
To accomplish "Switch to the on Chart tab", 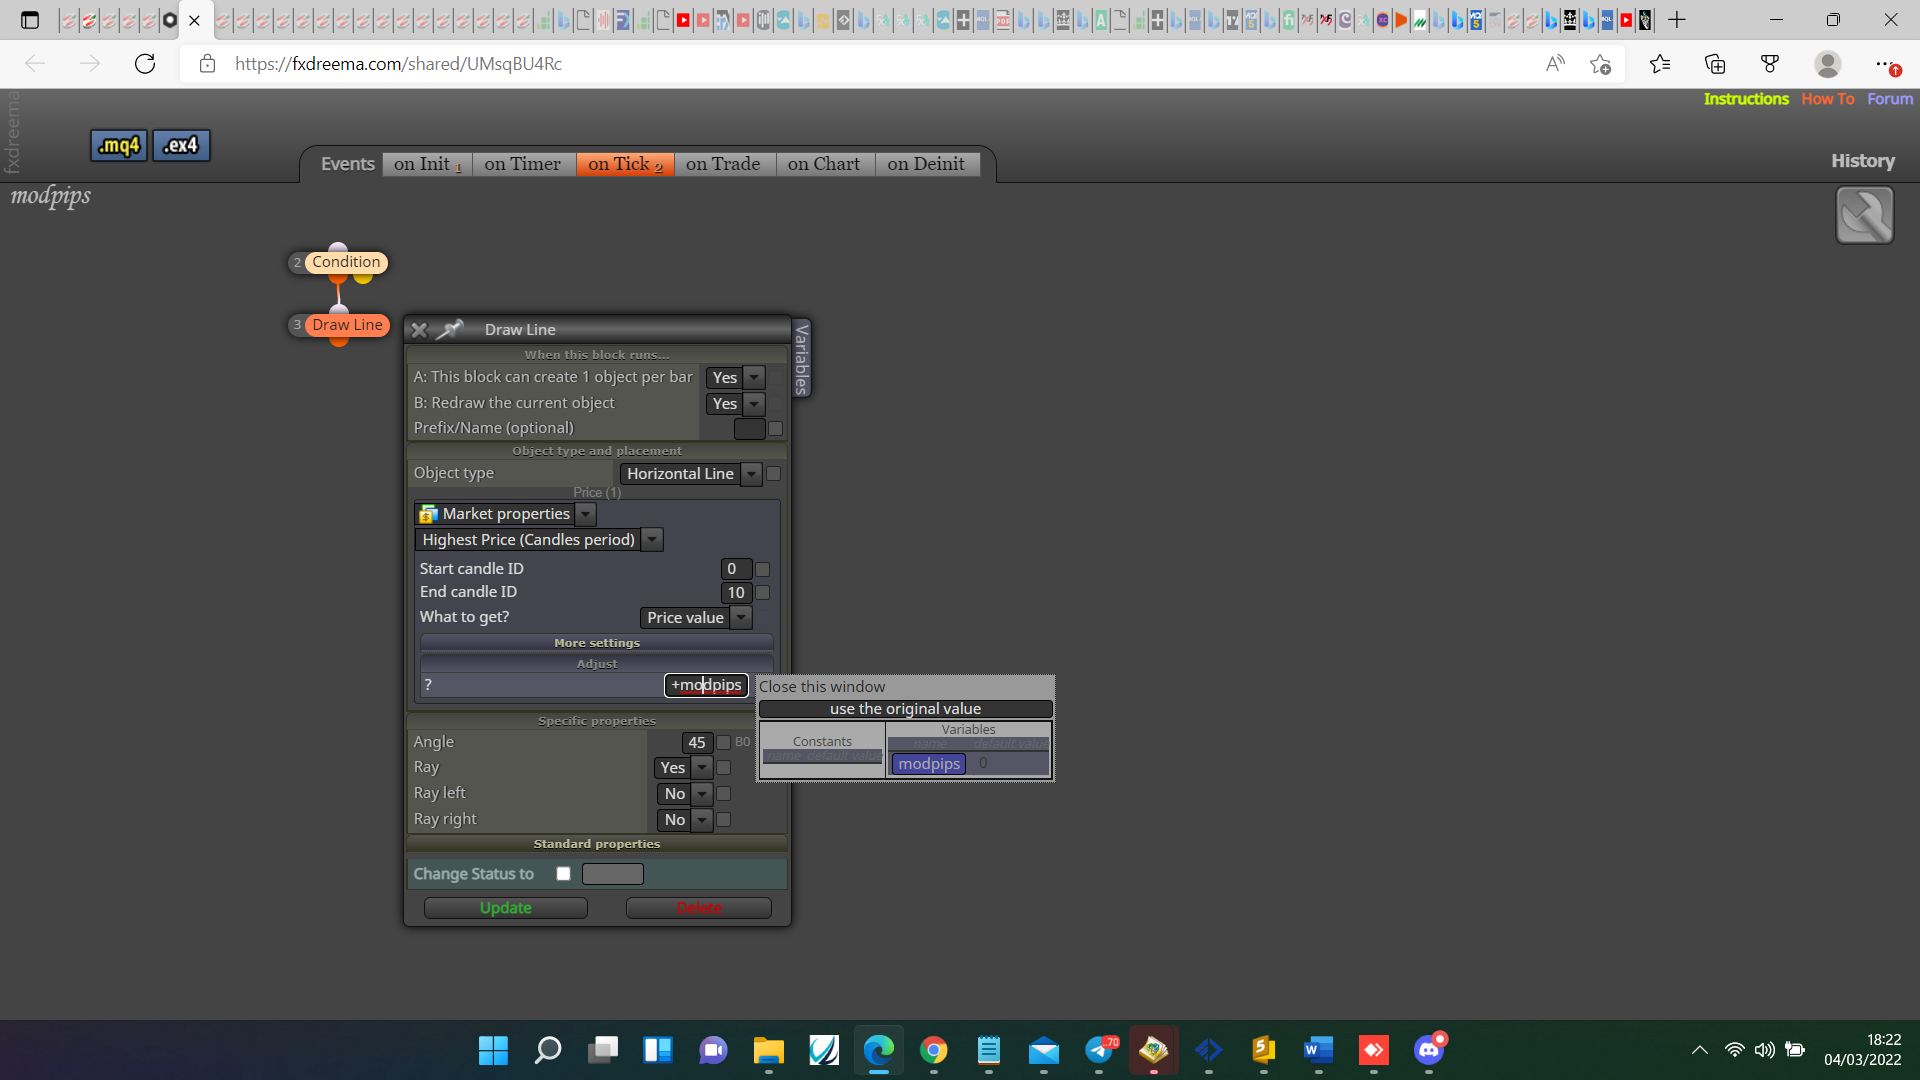I will (824, 164).
